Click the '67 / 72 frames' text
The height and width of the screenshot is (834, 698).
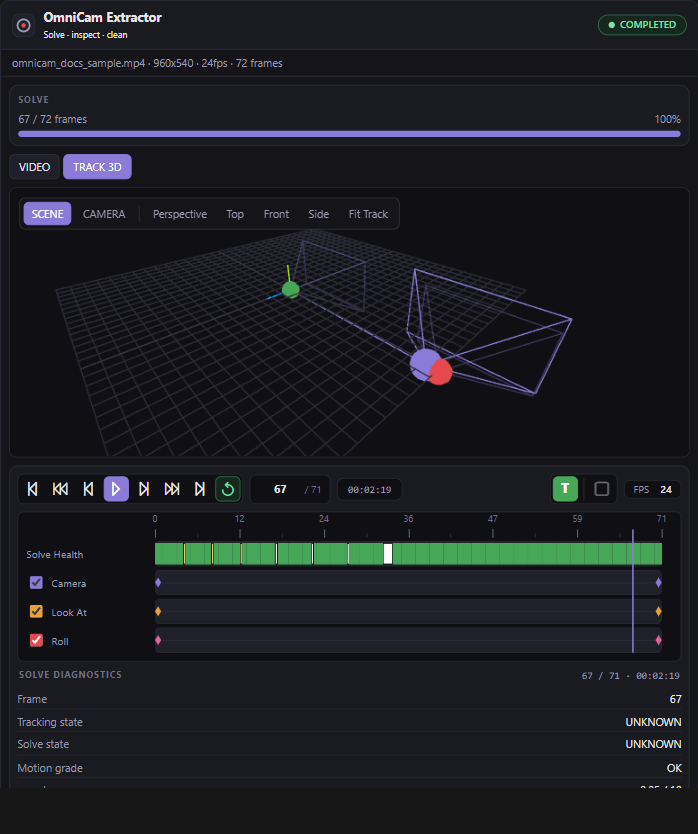tap(53, 119)
